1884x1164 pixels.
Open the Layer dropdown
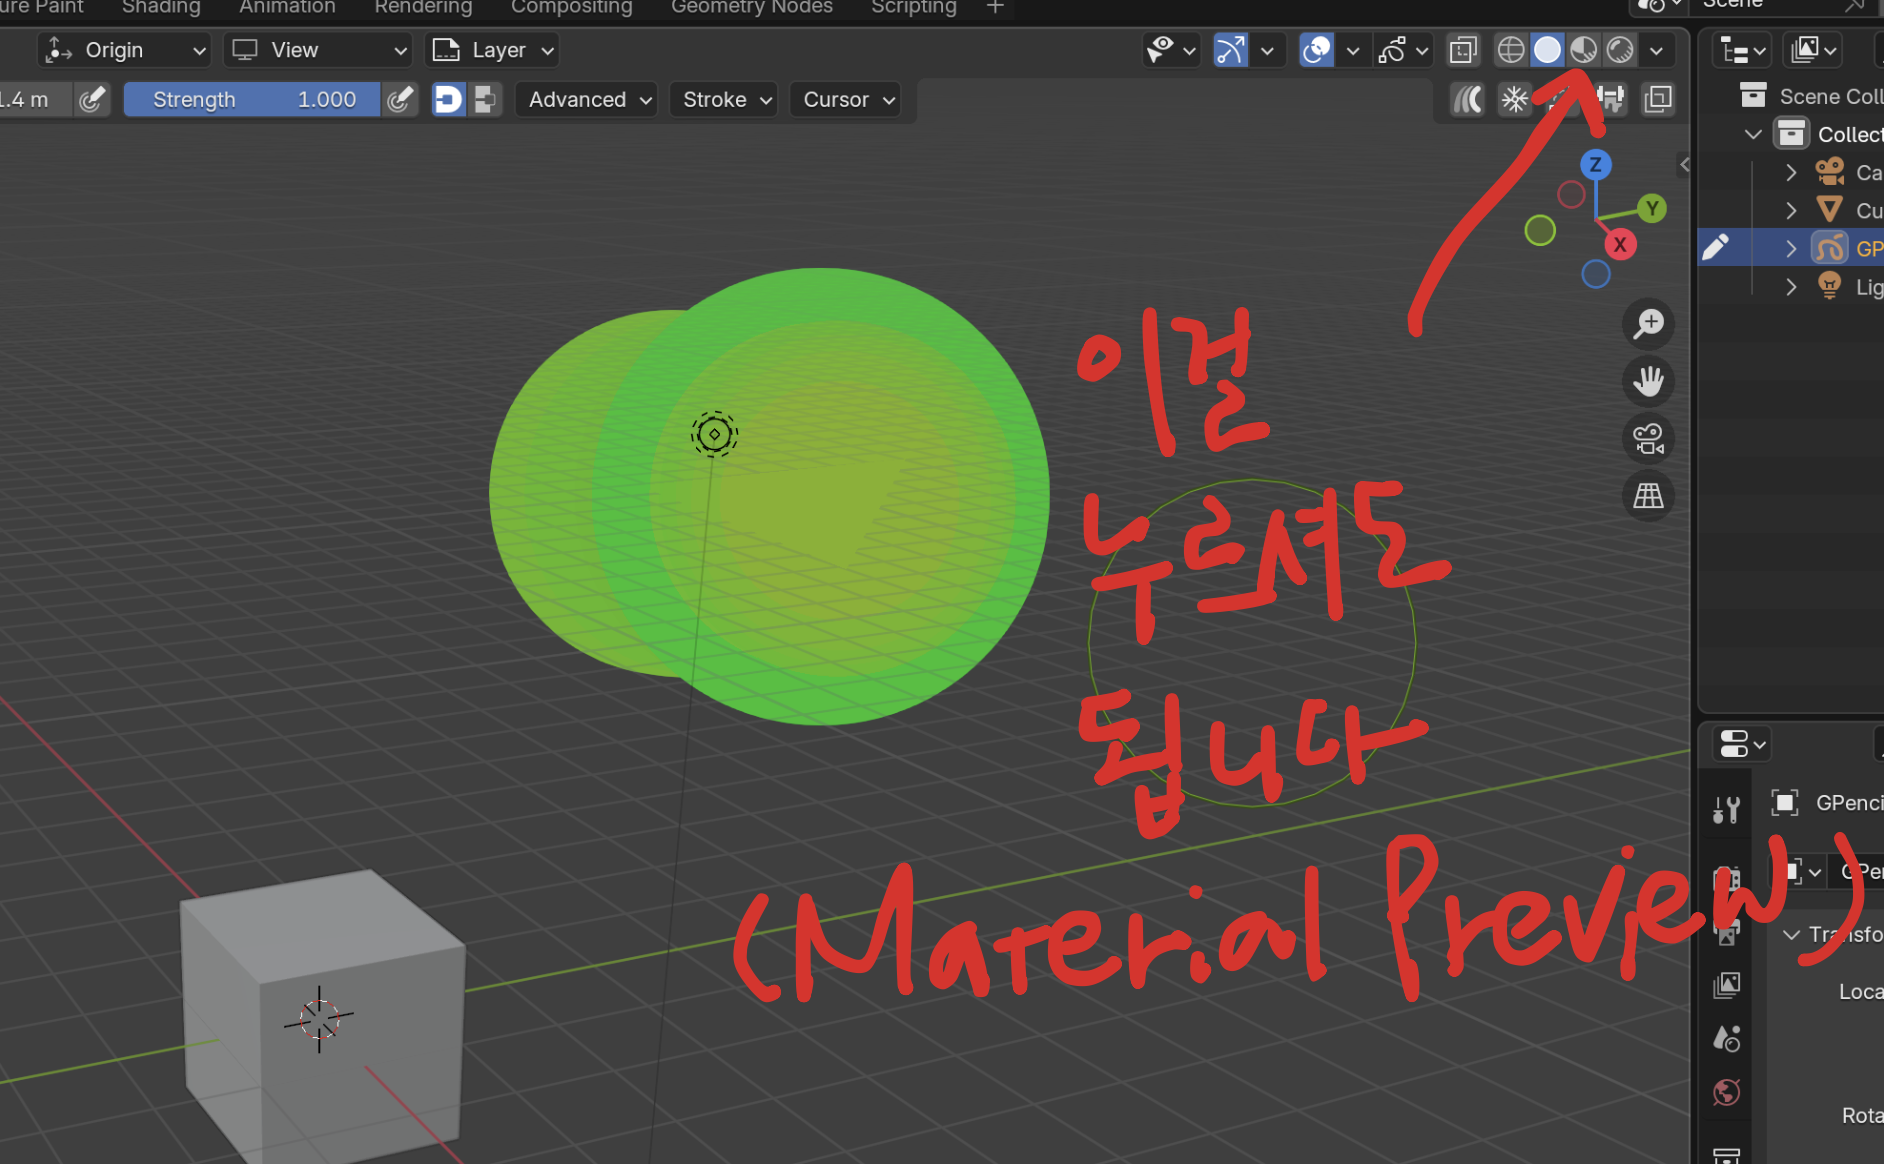pyautogui.click(x=492, y=50)
